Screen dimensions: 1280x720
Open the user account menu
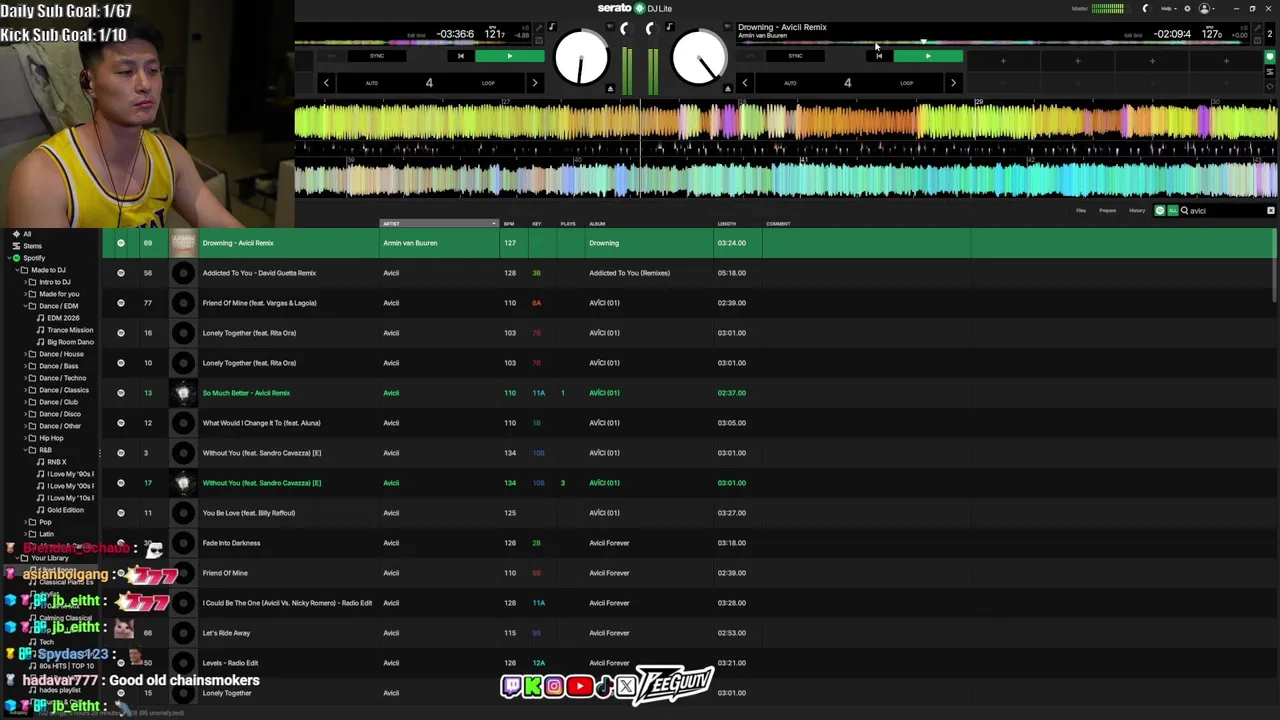pyautogui.click(x=1206, y=8)
